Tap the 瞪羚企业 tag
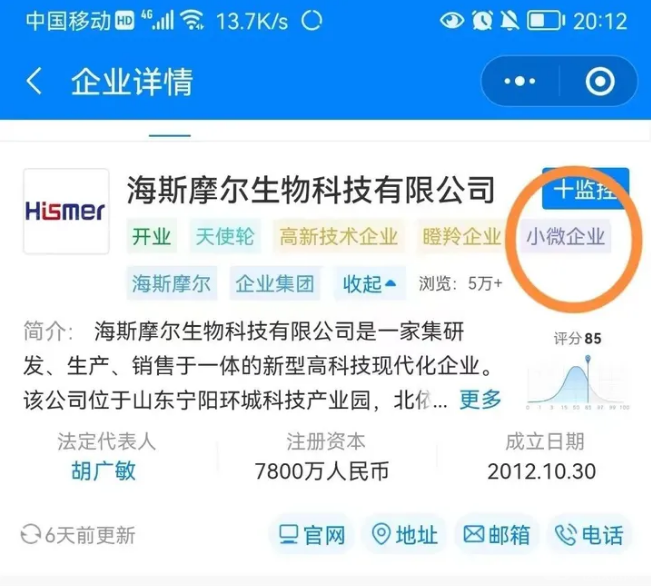The image size is (651, 586). pos(462,237)
